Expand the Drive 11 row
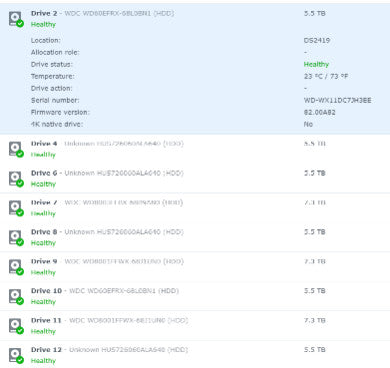The image size is (390, 368). pos(195,325)
